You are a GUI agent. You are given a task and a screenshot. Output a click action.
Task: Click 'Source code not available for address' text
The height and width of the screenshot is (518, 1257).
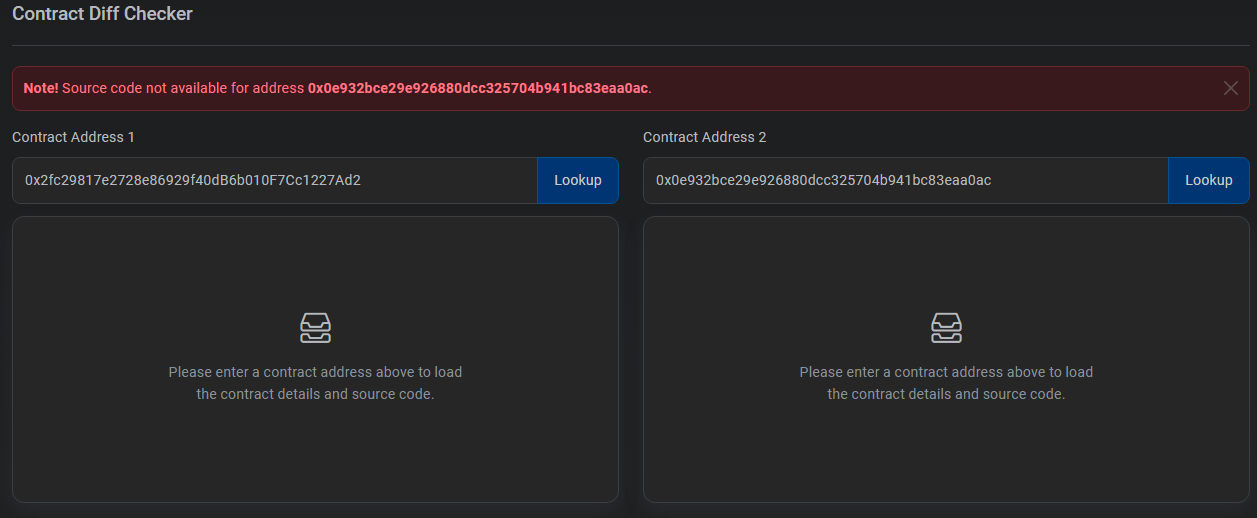coord(183,88)
